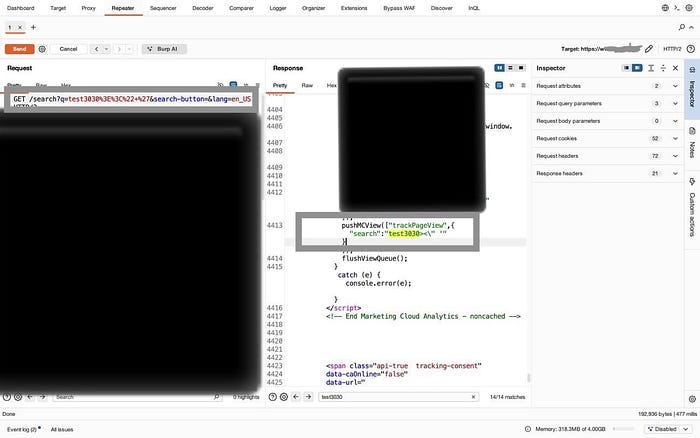
Task: Switch to the Target tab
Action: tap(58, 8)
